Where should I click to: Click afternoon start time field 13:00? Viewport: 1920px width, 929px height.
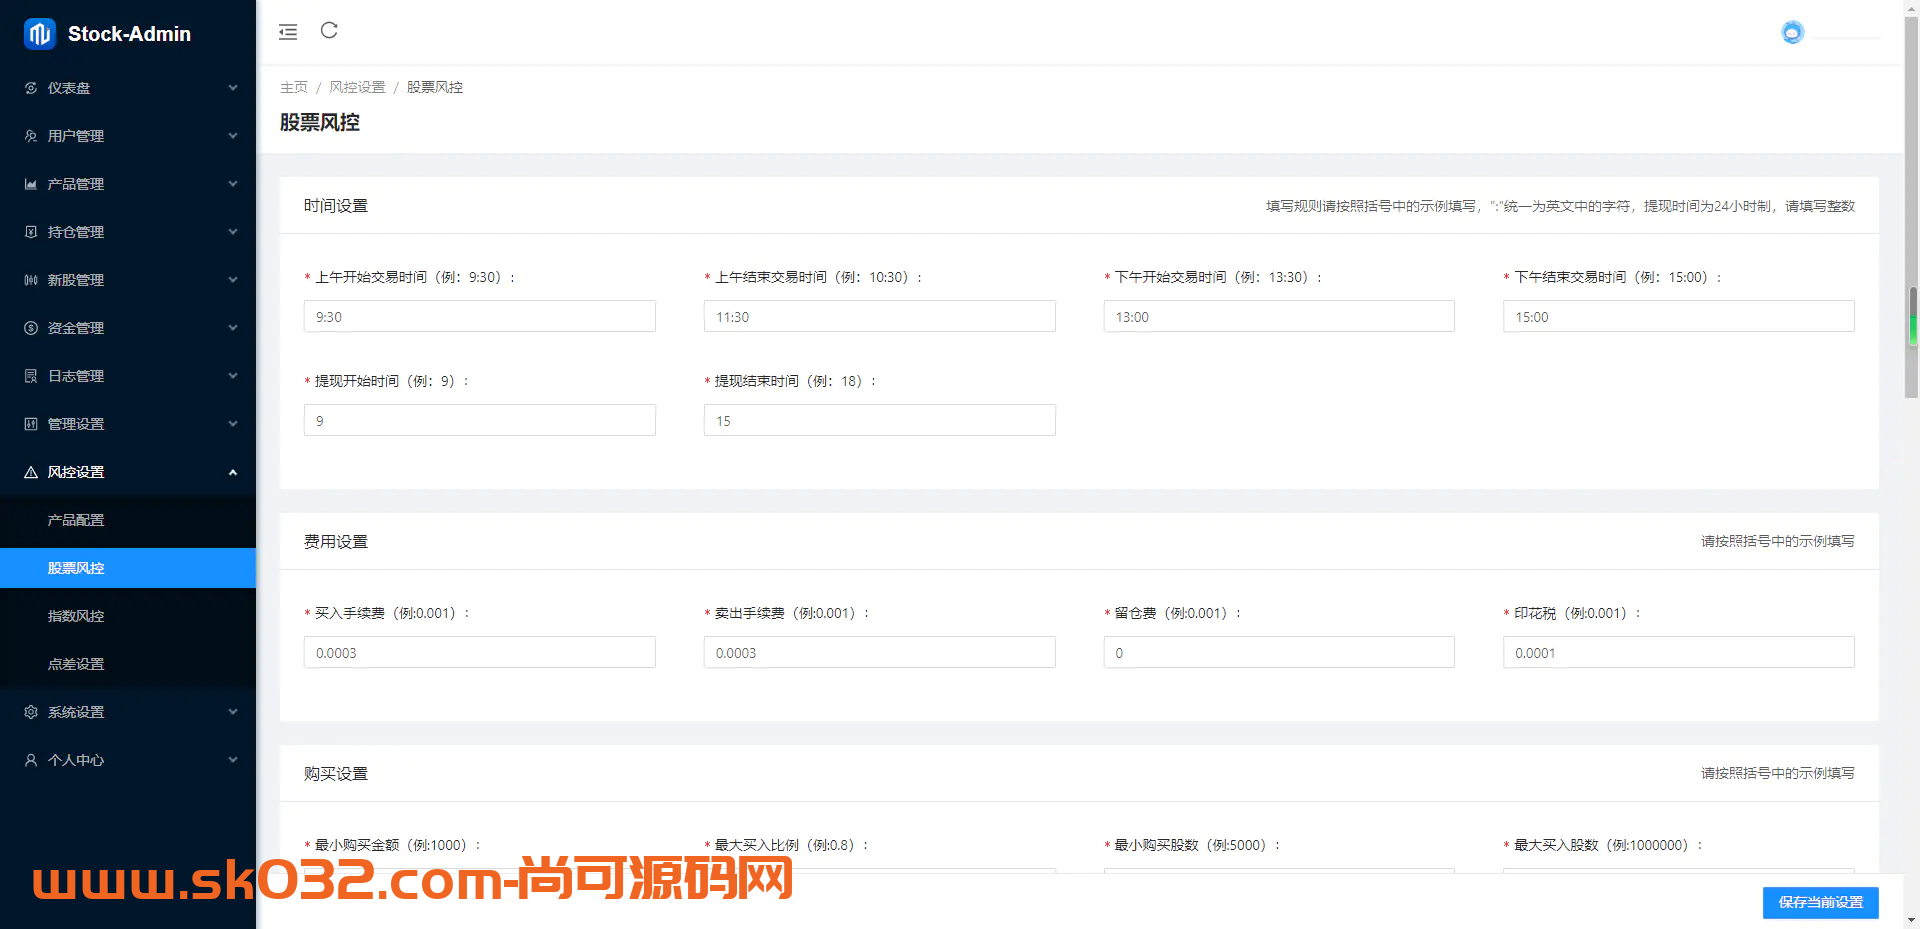coord(1279,317)
